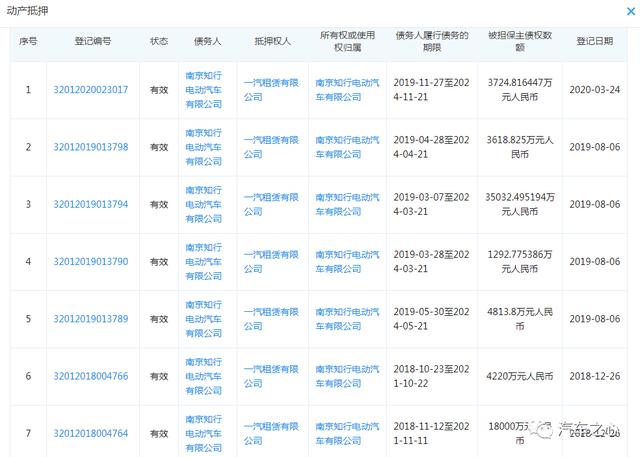Image resolution: width=640 pixels, height=457 pixels.
Task: Select amount 1292.775386万元人民币
Action: (x=520, y=262)
